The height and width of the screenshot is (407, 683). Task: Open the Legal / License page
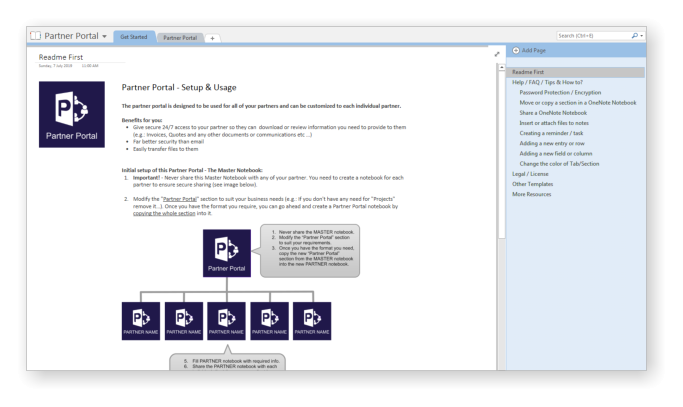(x=530, y=174)
